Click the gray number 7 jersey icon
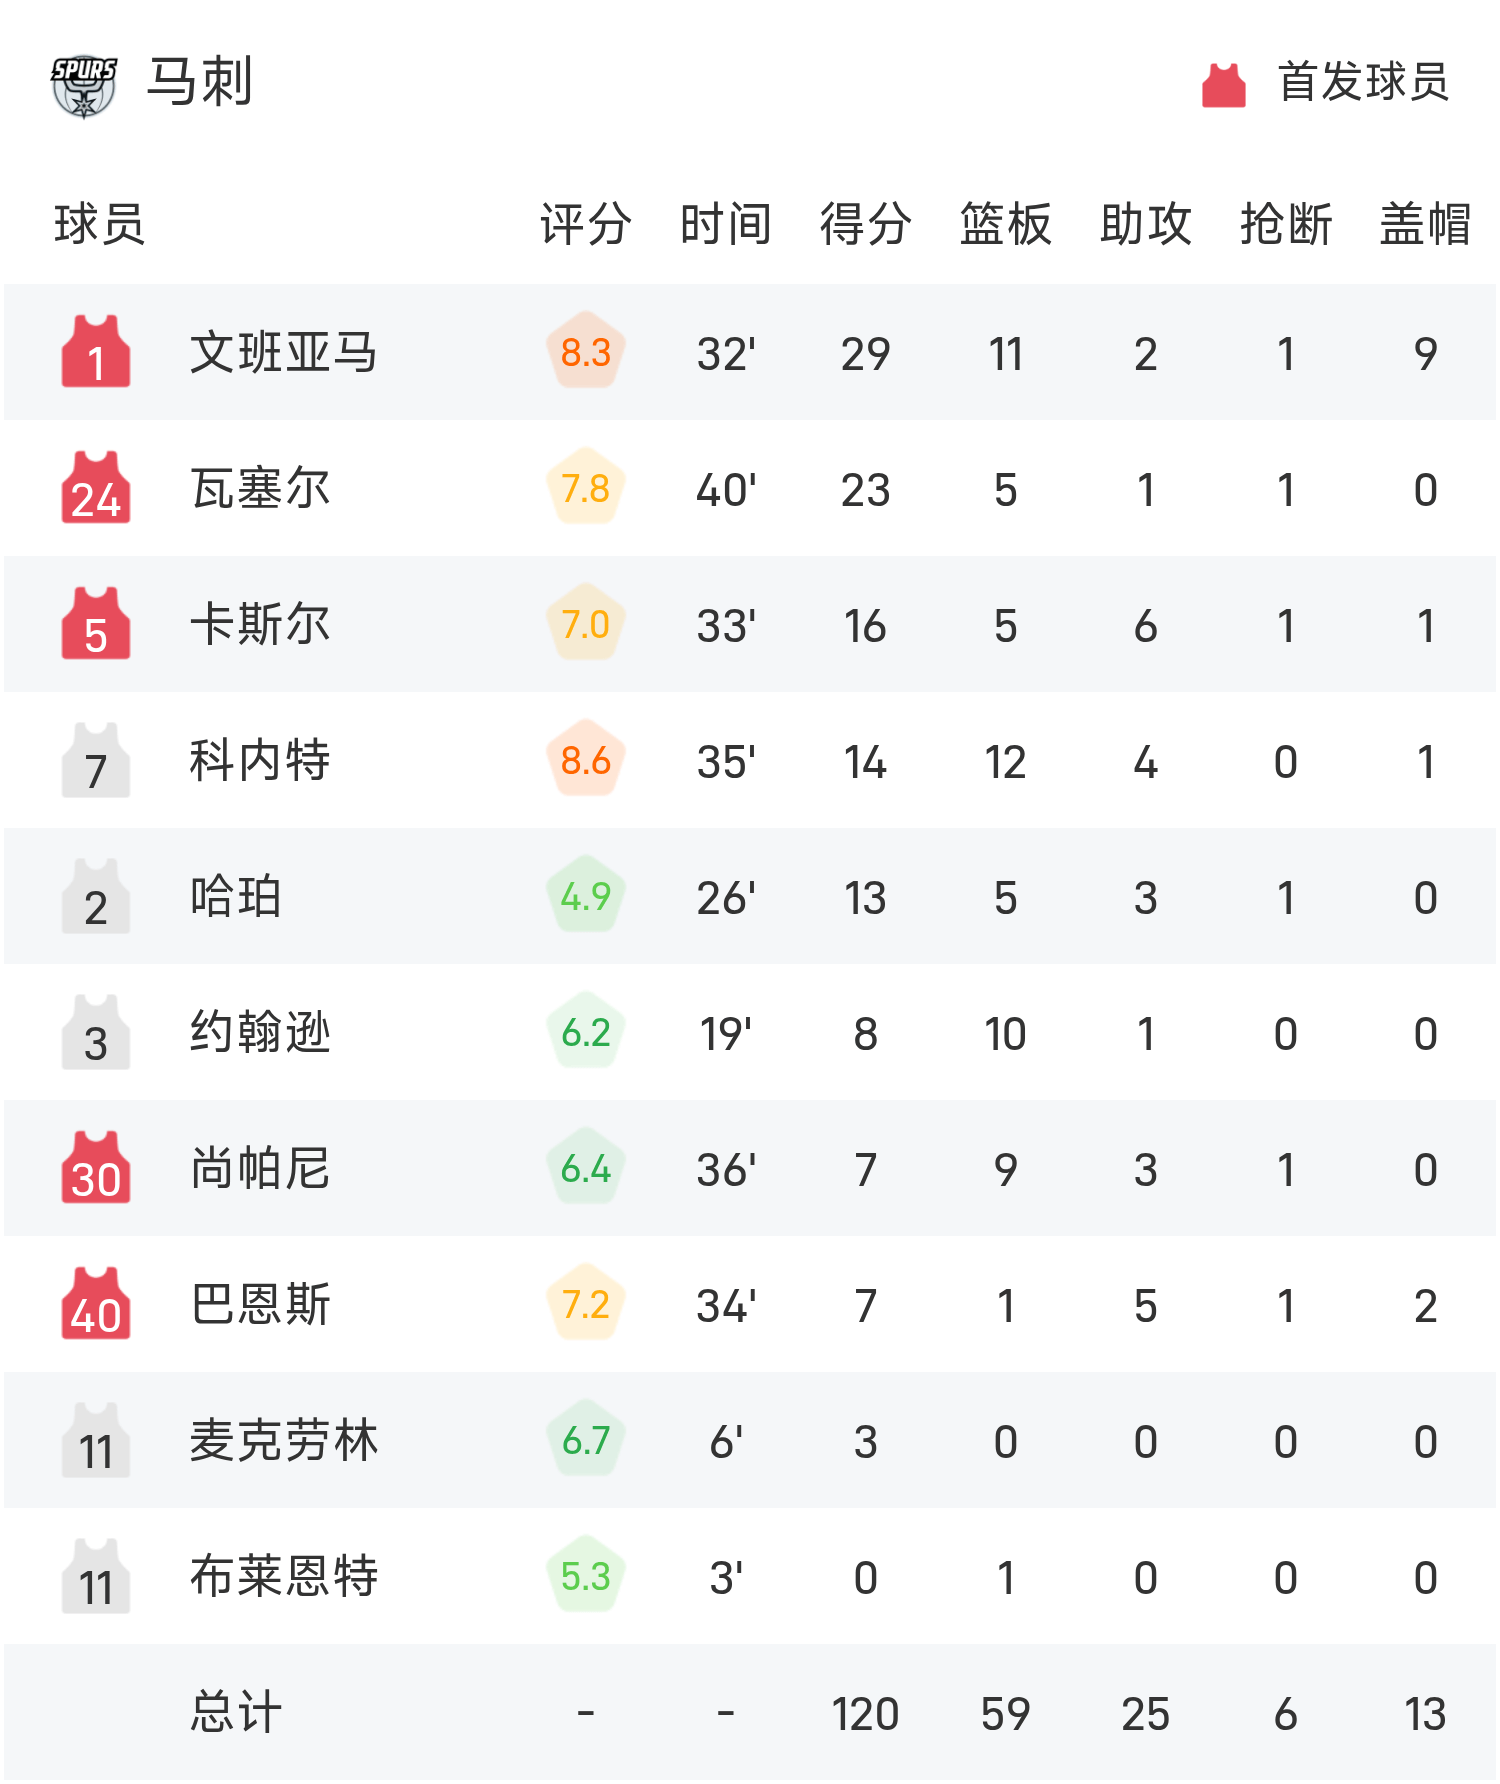Viewport: 1500px width, 1784px height. [x=96, y=760]
